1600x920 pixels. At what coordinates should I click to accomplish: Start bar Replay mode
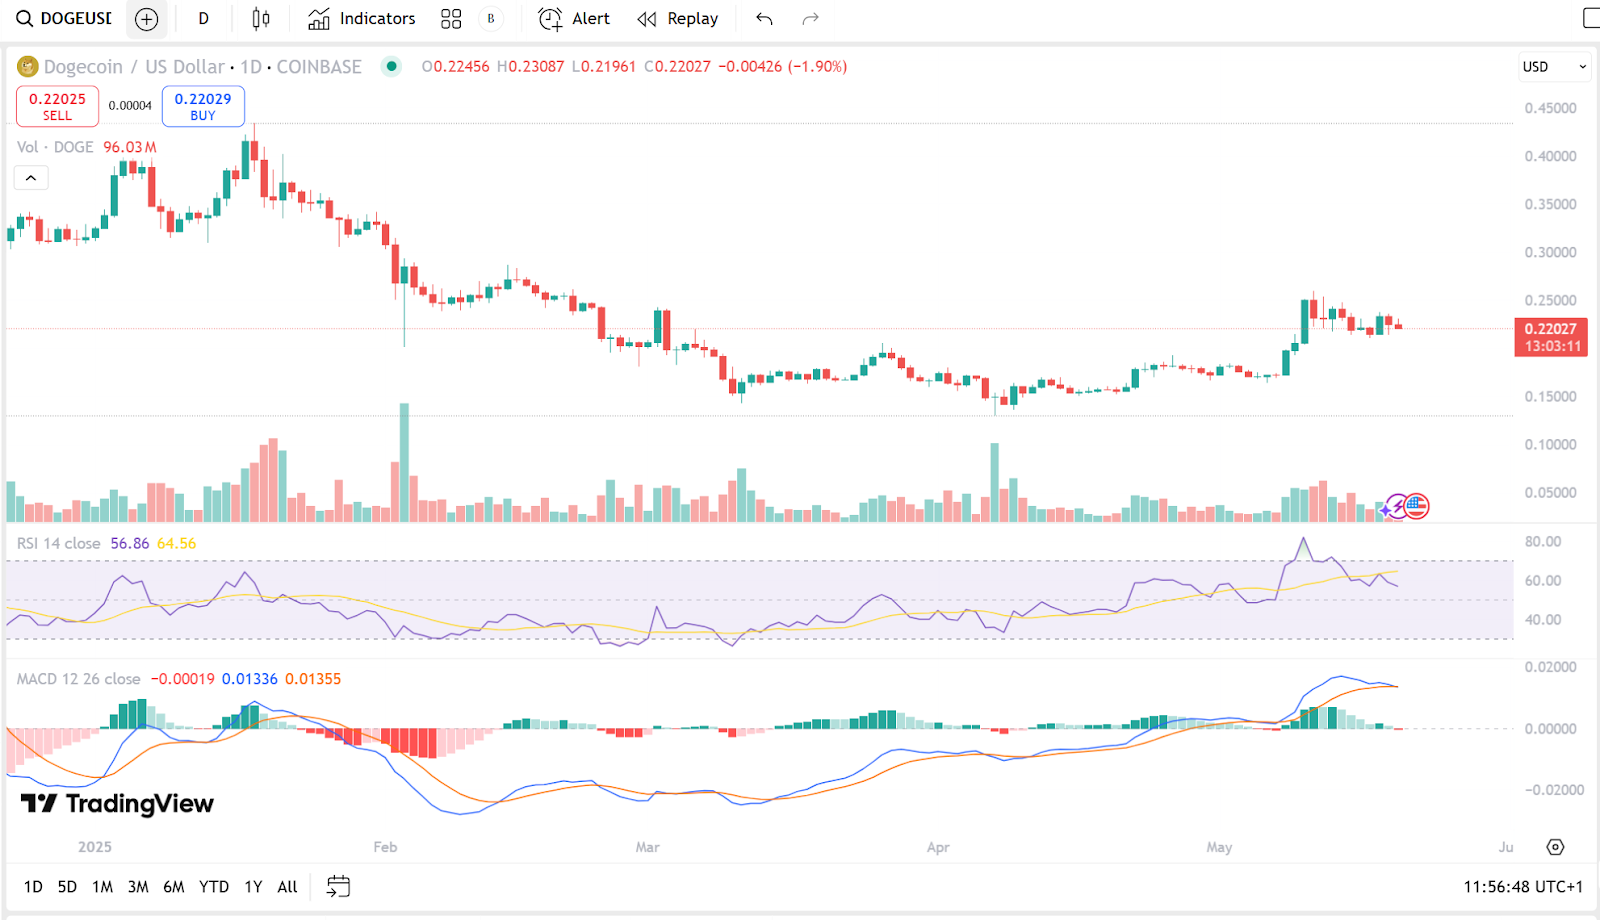[678, 18]
